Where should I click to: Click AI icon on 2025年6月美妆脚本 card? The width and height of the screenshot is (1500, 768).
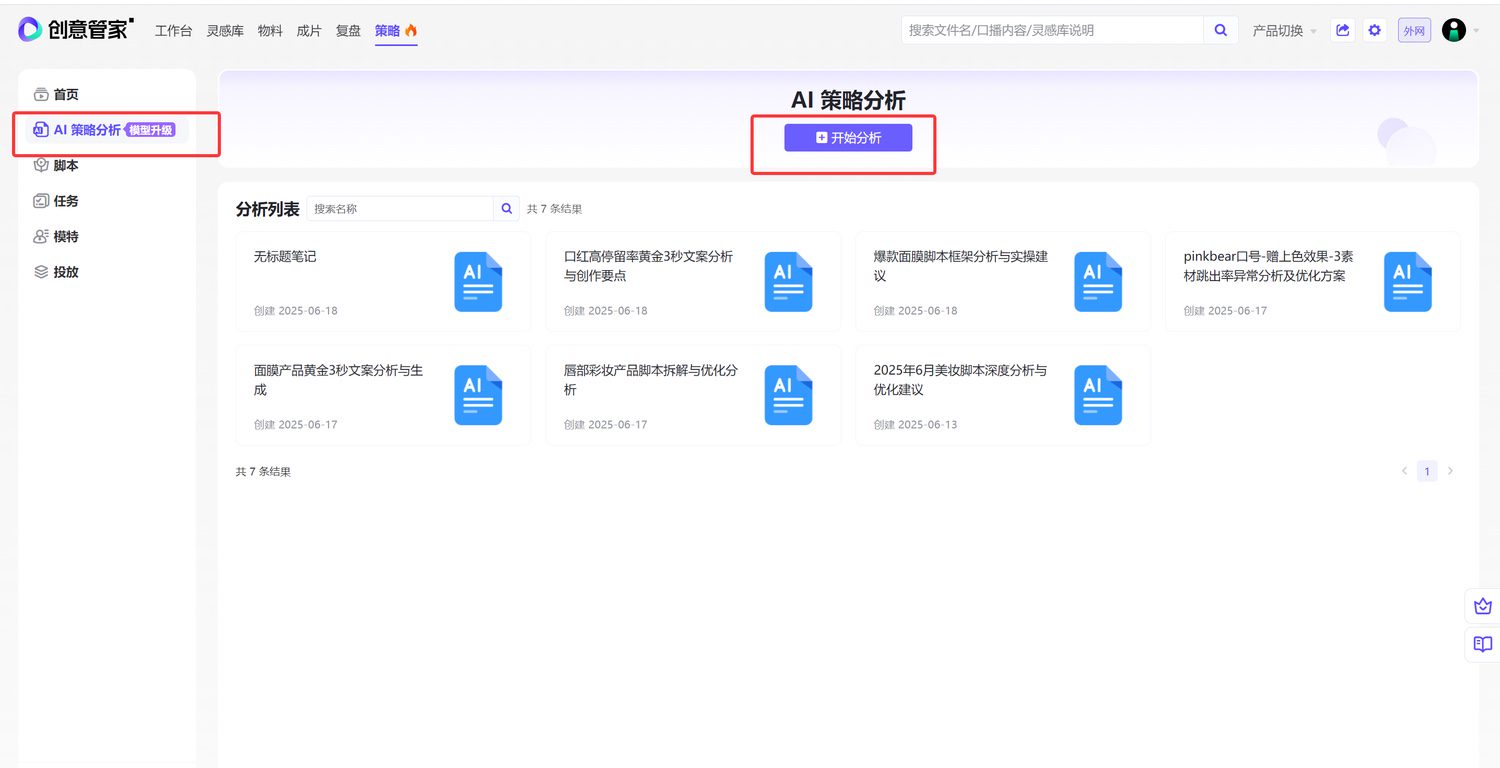pos(1099,395)
